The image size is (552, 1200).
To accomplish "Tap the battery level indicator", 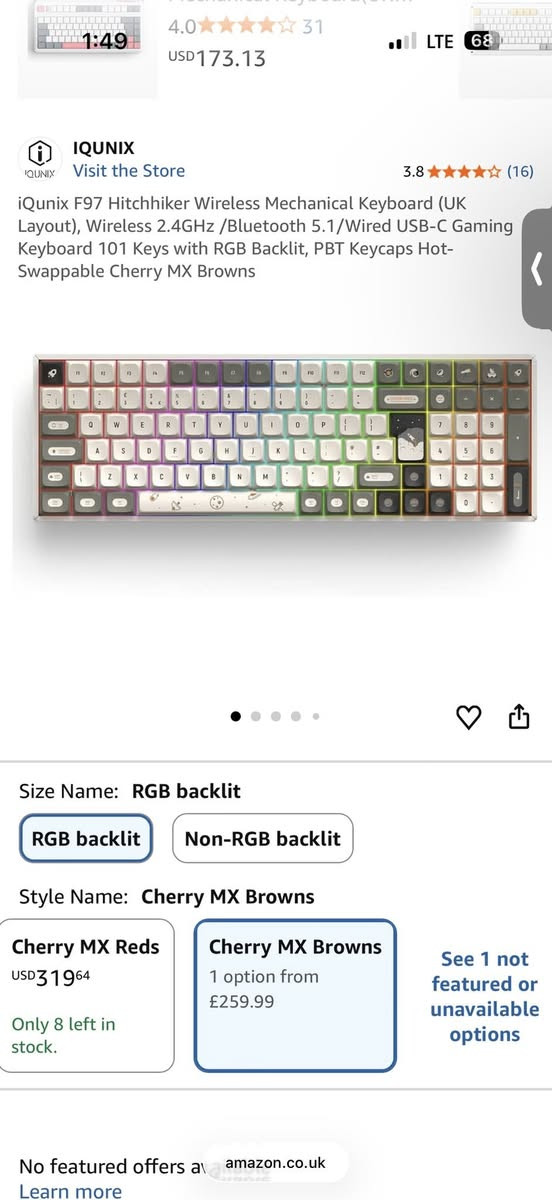I will 482,41.
